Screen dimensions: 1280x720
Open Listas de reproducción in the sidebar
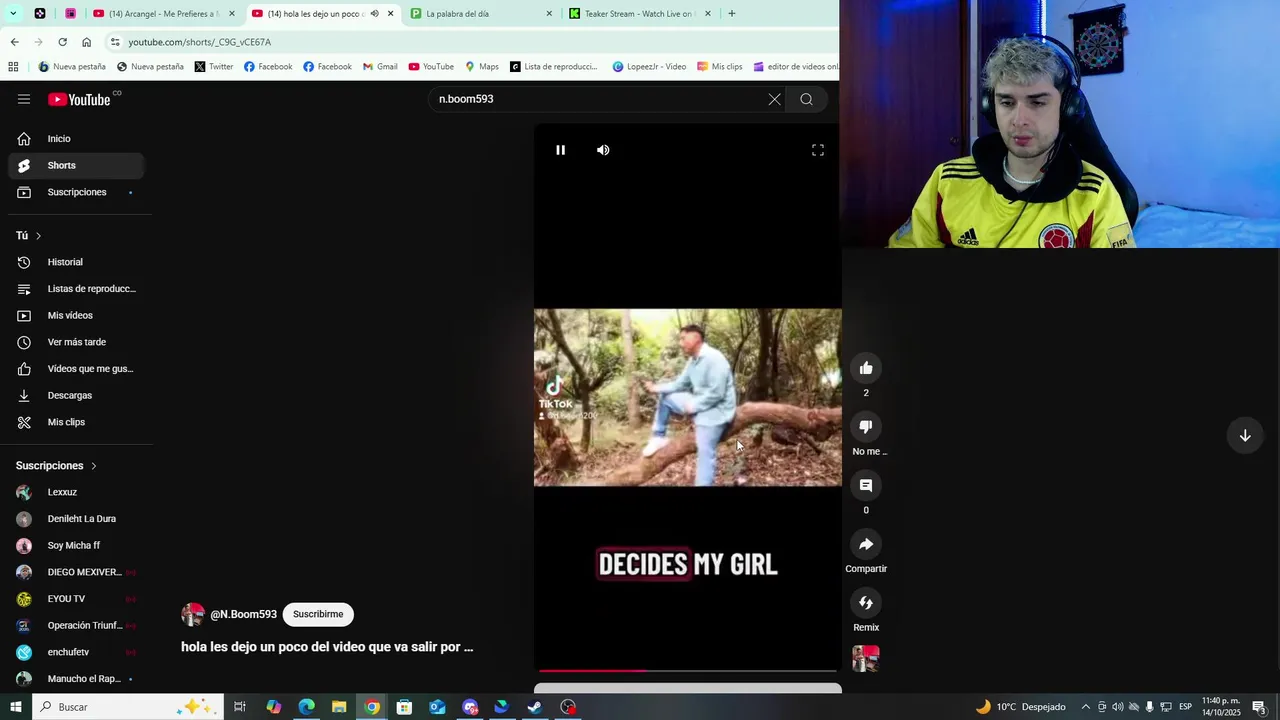[x=76, y=289]
